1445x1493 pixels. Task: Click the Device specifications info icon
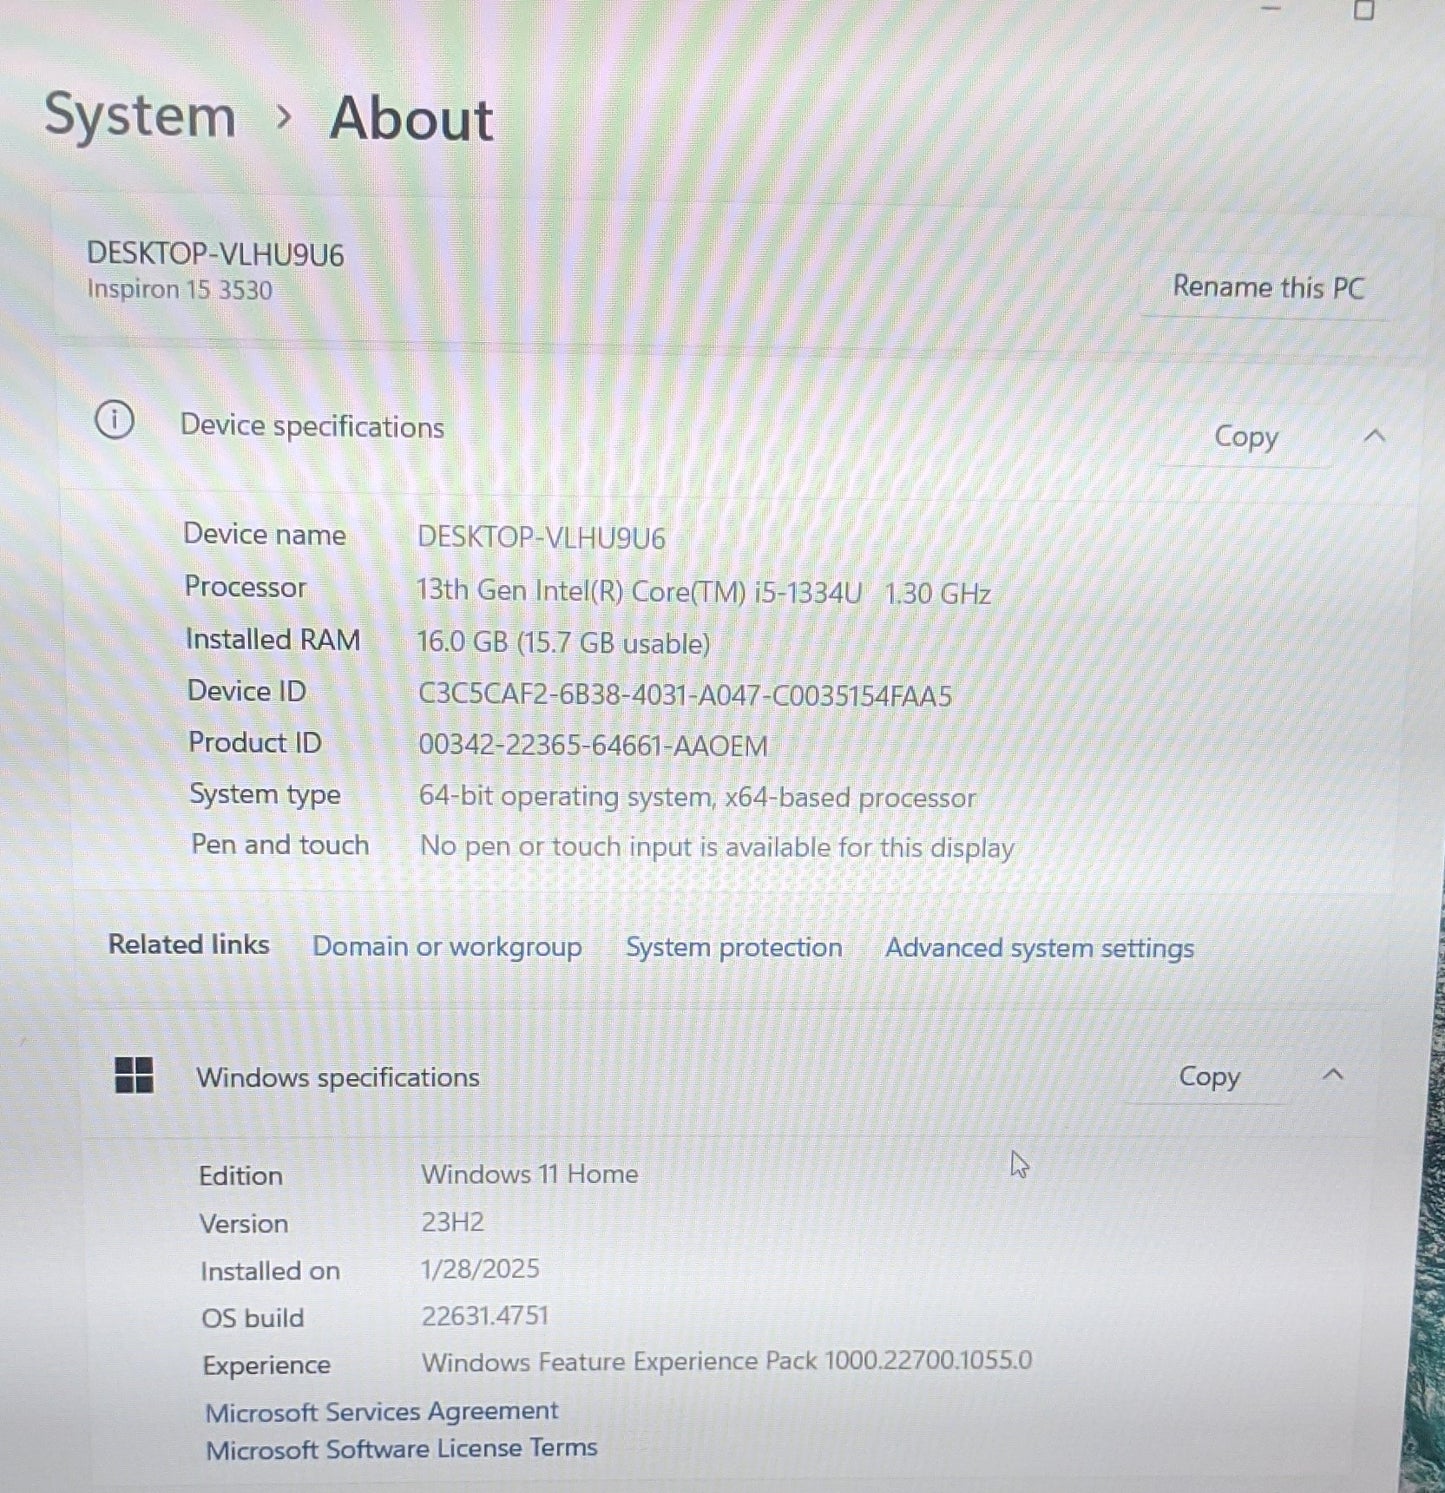coord(114,420)
